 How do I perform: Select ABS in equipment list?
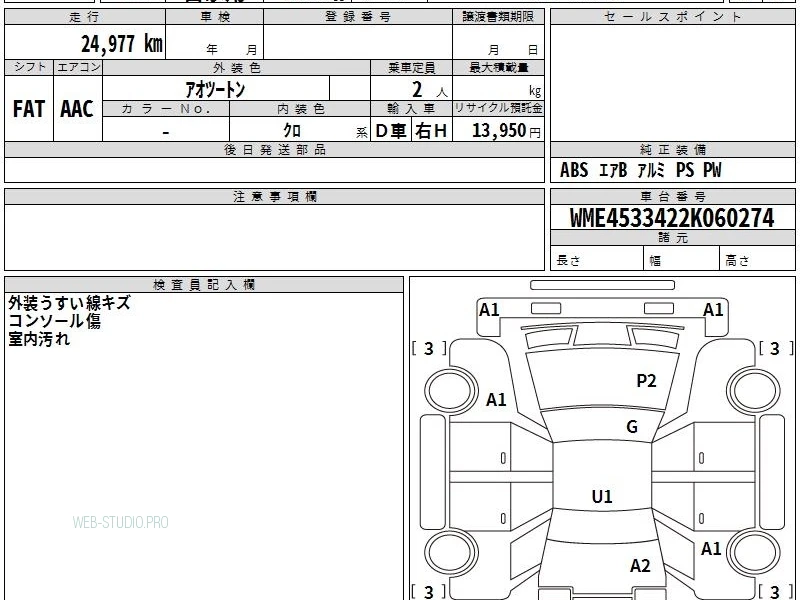[x=574, y=170]
